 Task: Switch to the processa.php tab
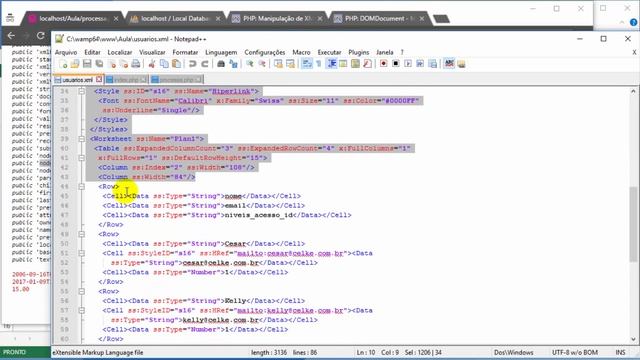(x=177, y=80)
